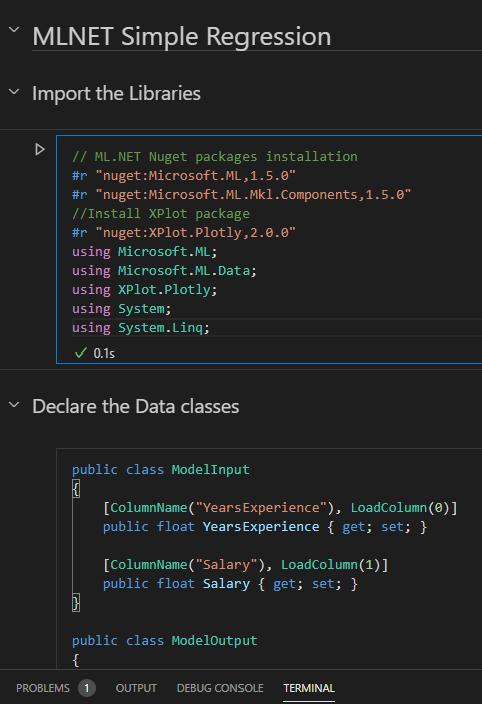This screenshot has width=482, height=704.
Task: Collapse the Declare the Data classes section
Action: click(x=14, y=405)
